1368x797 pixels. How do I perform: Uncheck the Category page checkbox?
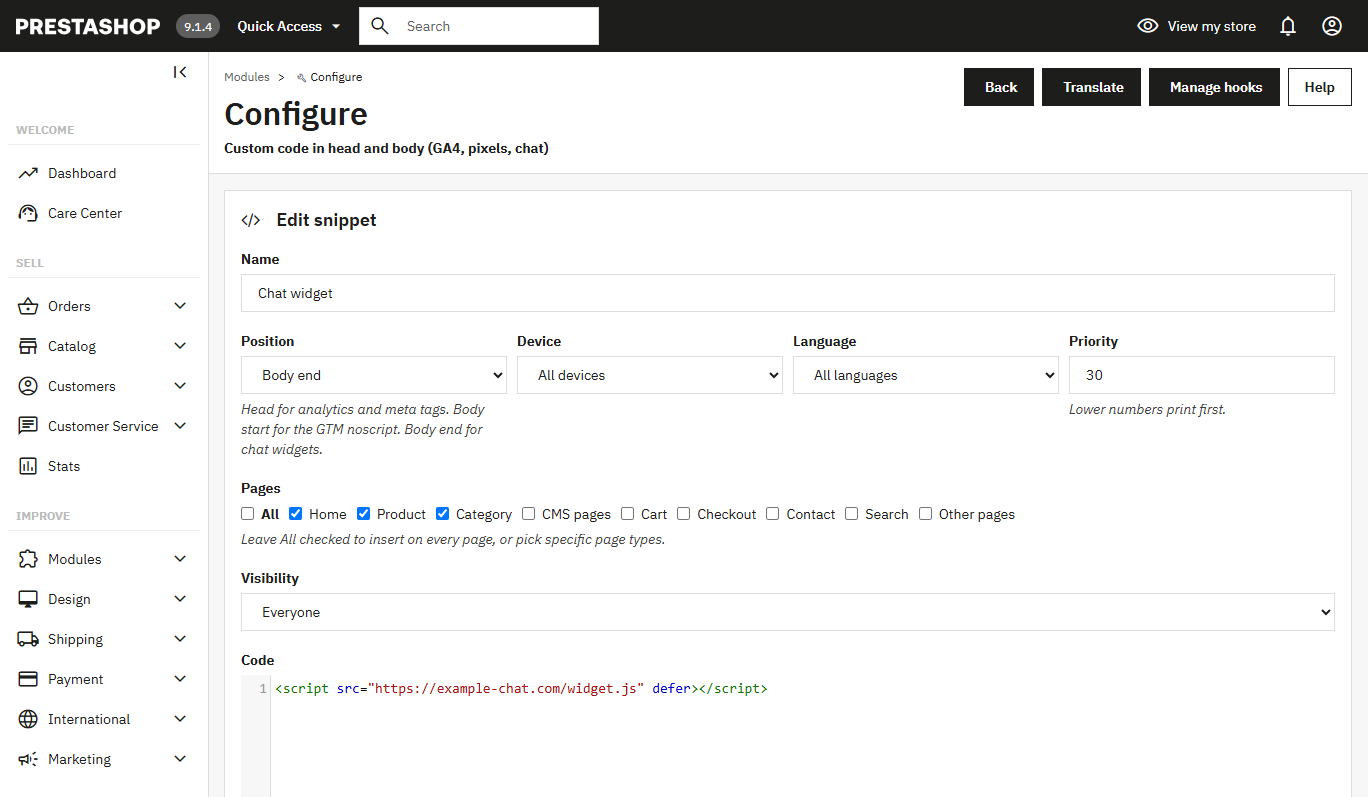point(442,514)
